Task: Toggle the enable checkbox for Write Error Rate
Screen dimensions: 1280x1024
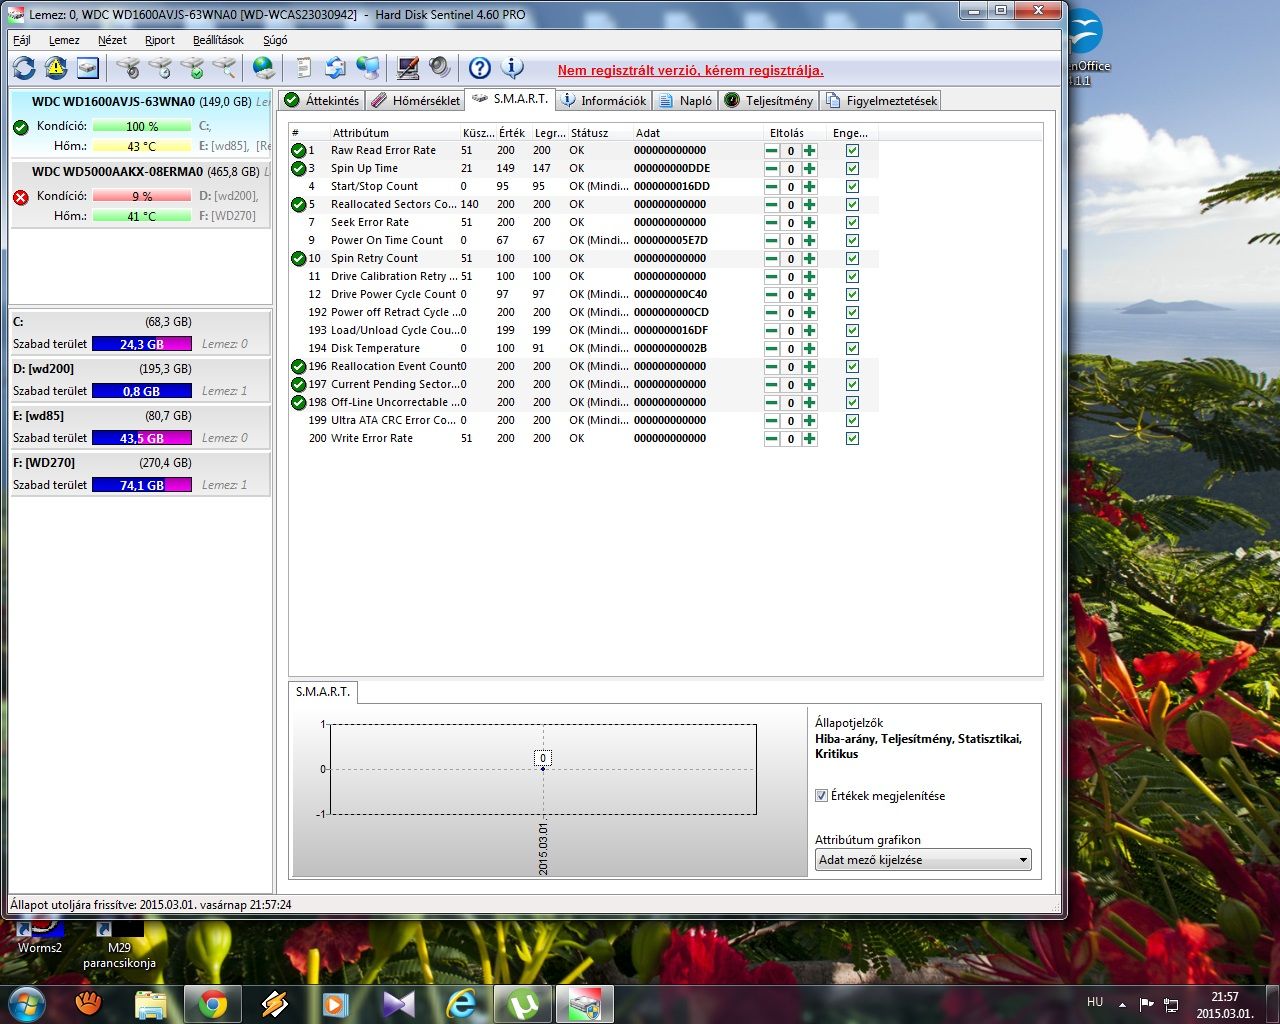Action: click(852, 439)
